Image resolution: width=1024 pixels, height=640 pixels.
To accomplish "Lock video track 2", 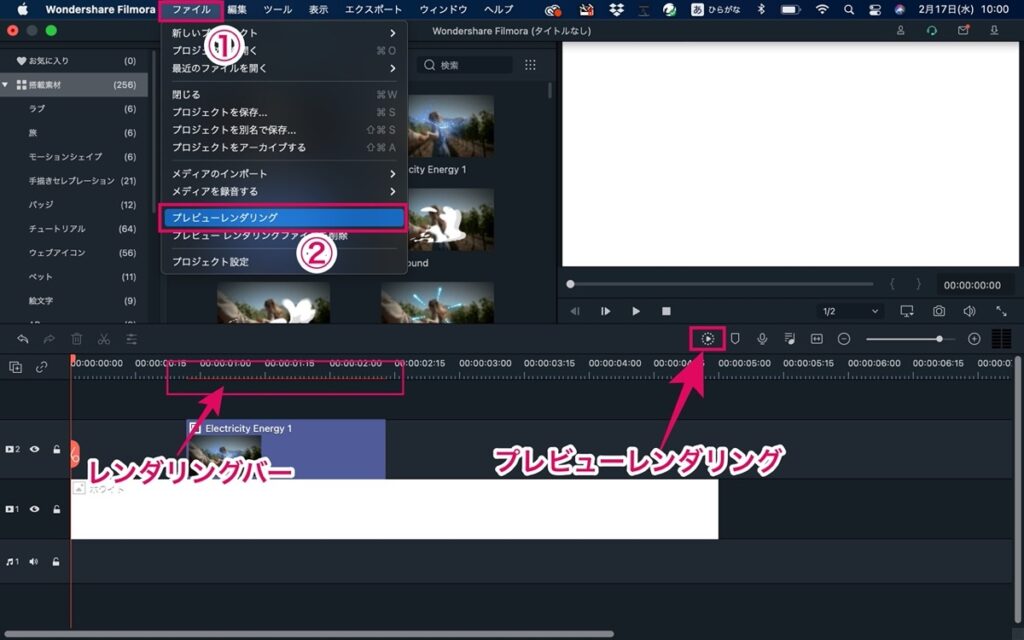I will click(57, 449).
